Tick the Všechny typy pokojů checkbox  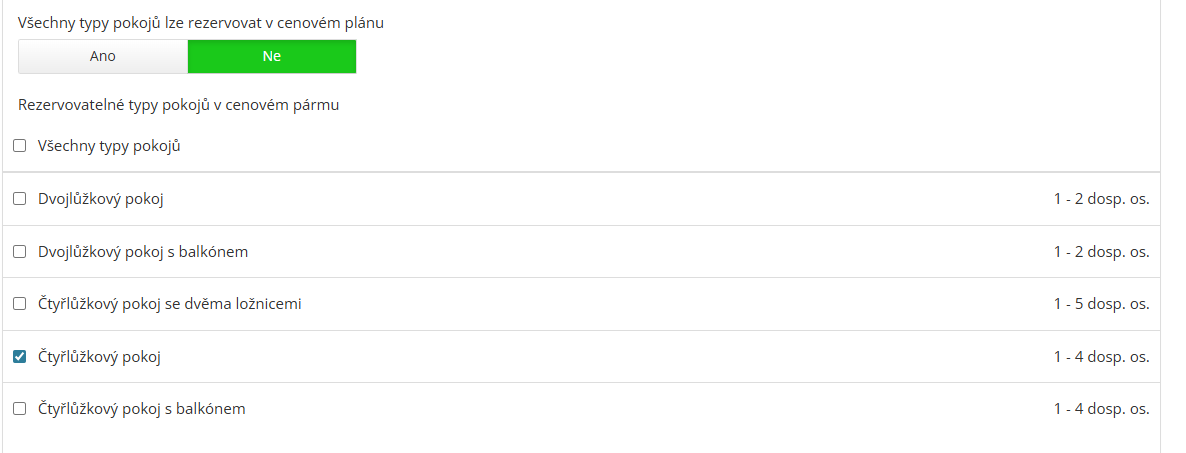pos(19,146)
